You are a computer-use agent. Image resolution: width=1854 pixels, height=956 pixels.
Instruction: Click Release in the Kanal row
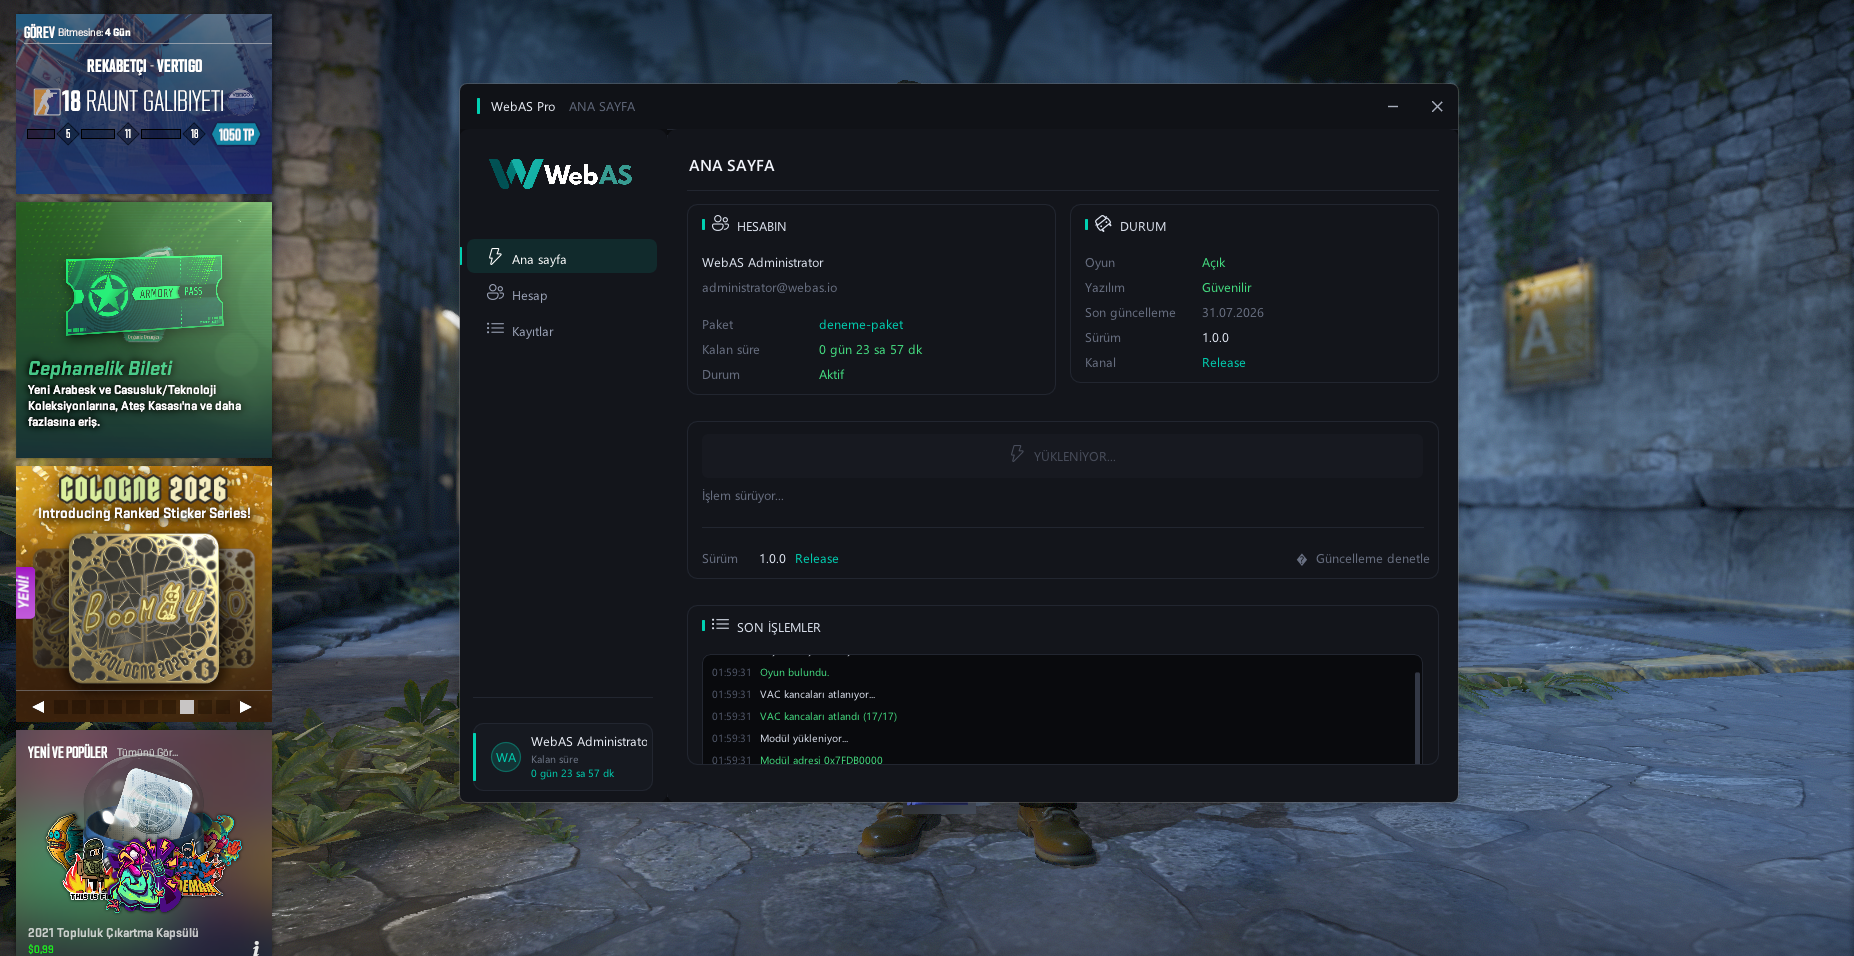click(1224, 363)
